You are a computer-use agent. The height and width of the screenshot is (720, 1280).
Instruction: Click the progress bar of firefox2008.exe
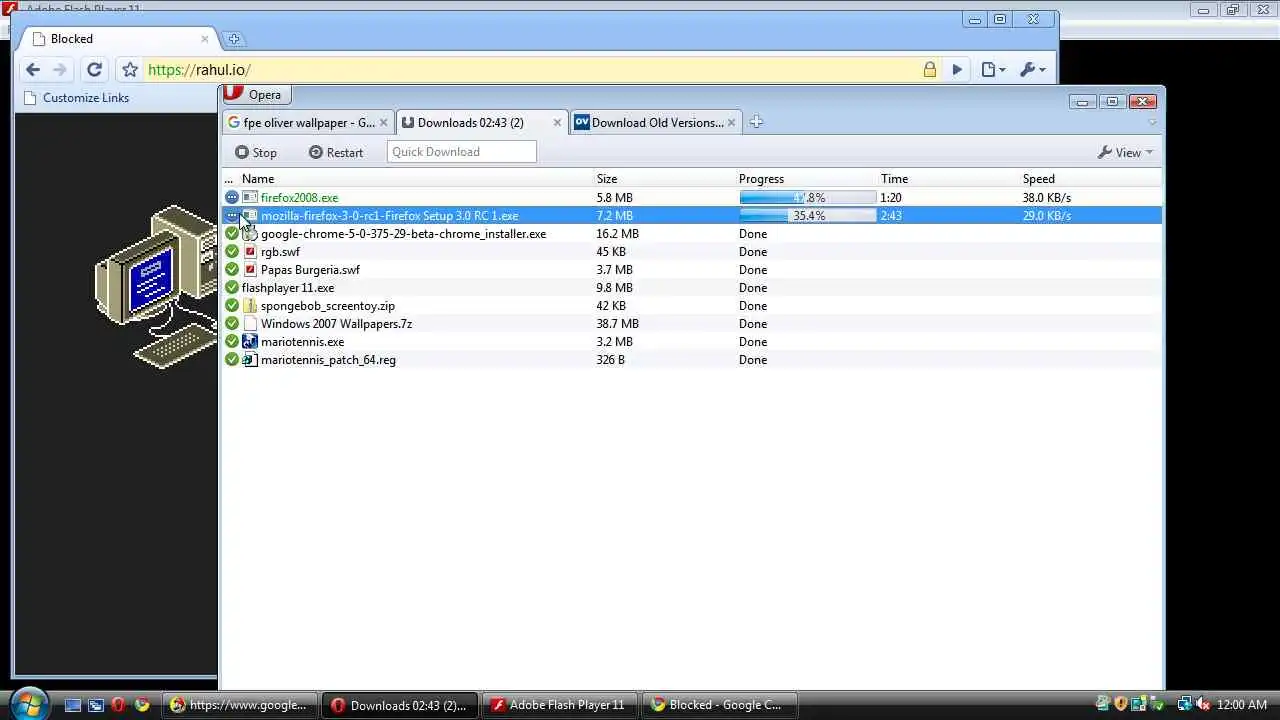[808, 197]
